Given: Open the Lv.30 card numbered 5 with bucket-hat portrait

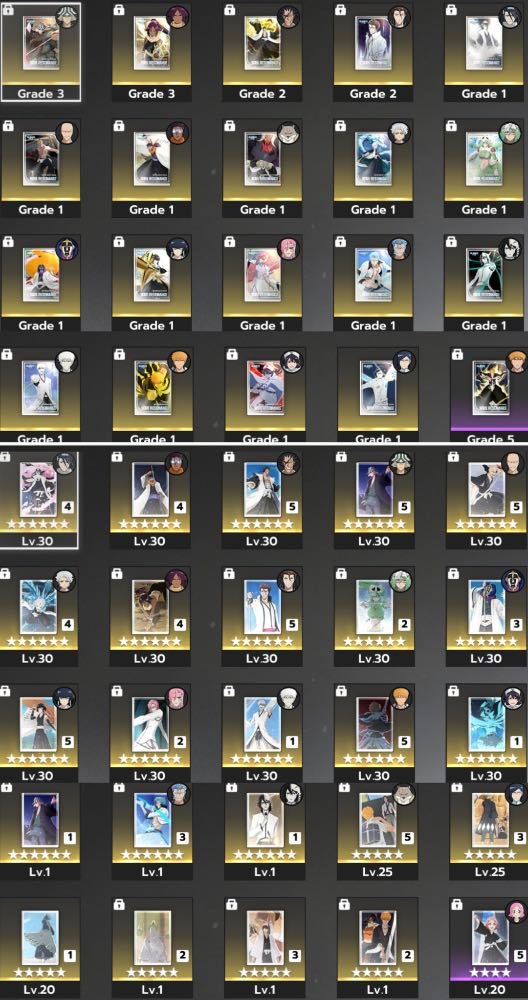Looking at the screenshot, I should tap(376, 500).
